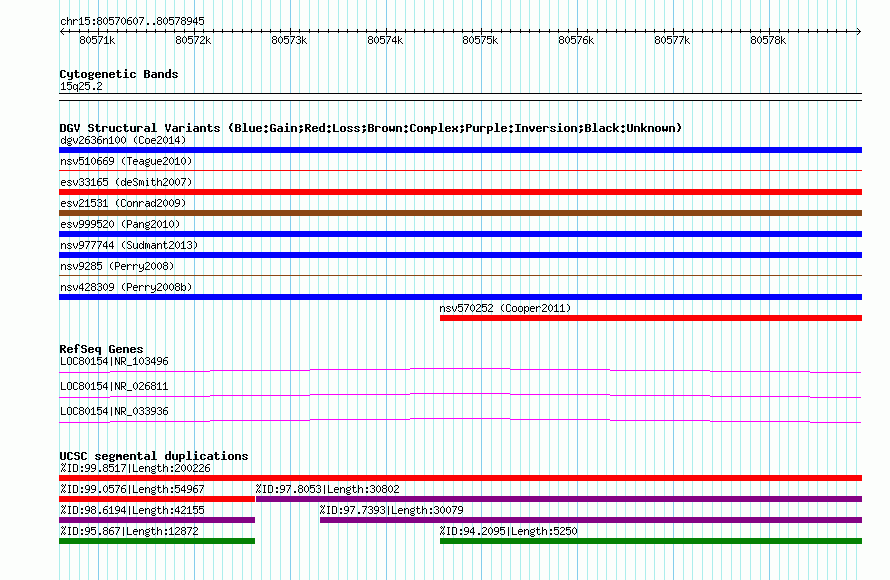Open variant nsv570252 (Cooper2011) label
Viewport: 890px width, 580px height.
tap(505, 308)
